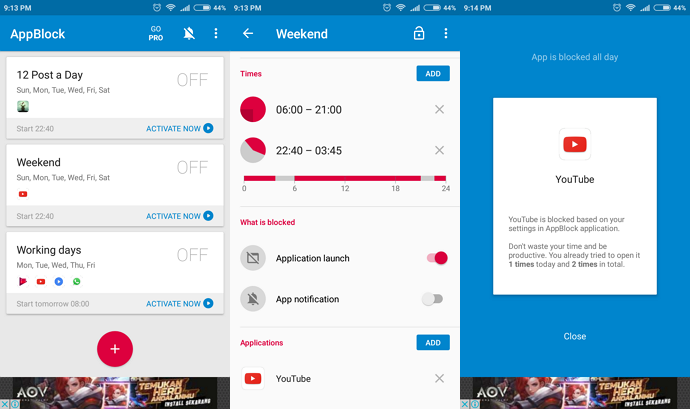690x409 pixels.
Task: Close the blocked app screen
Action: click(x=575, y=336)
